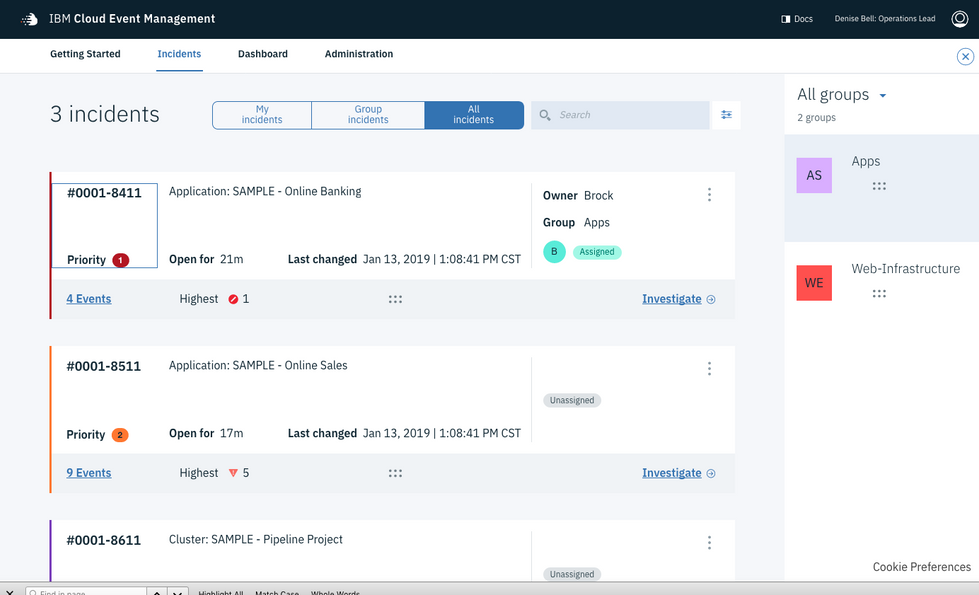Open overflow menu for incident #0001-8411

click(709, 195)
